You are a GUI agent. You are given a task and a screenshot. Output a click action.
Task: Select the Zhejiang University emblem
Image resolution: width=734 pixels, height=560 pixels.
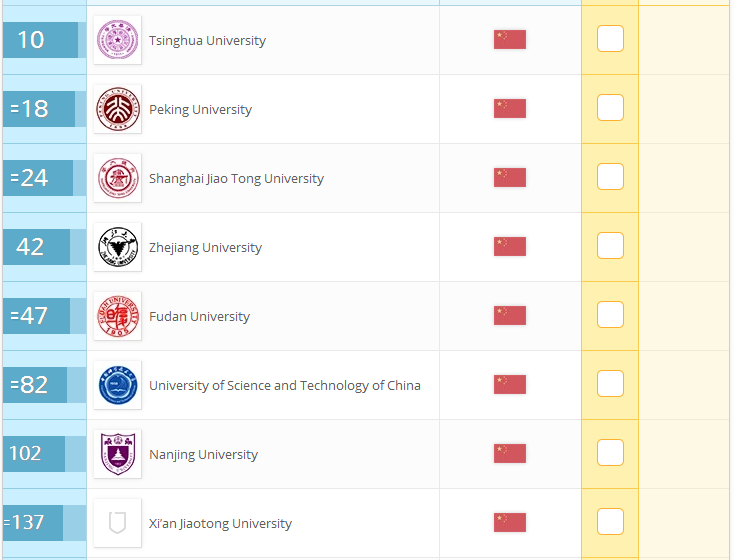click(x=117, y=247)
